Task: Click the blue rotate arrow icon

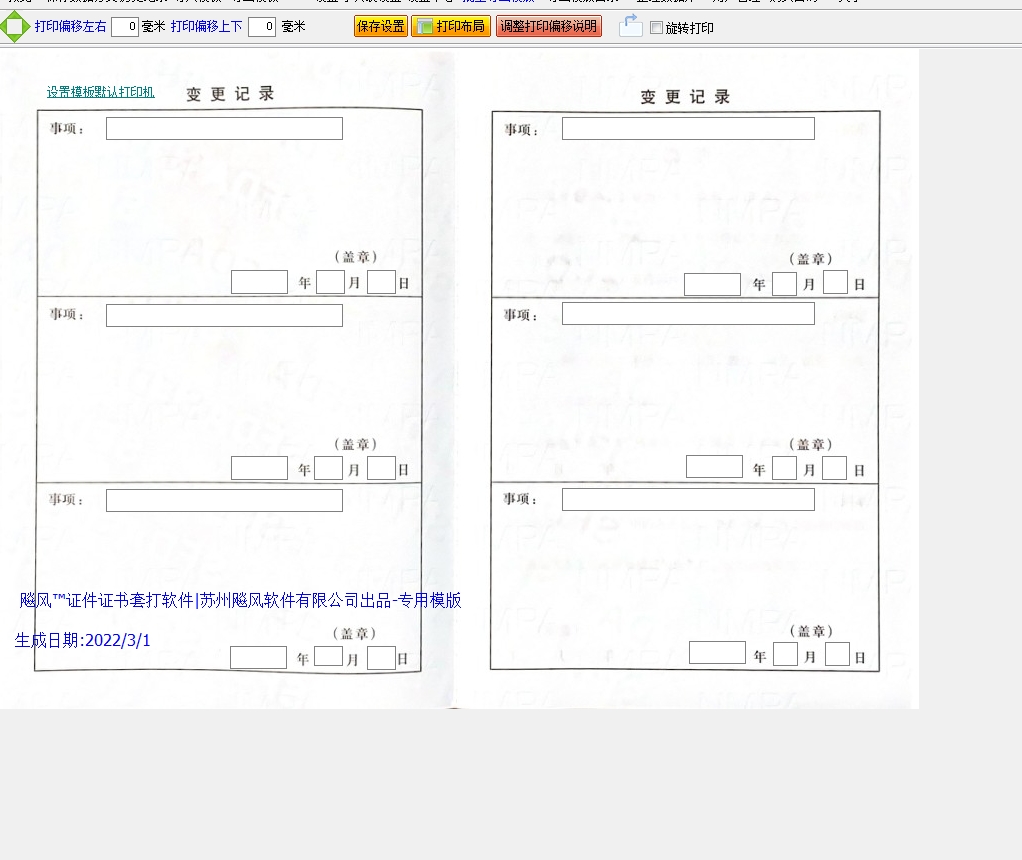Action: [630, 26]
